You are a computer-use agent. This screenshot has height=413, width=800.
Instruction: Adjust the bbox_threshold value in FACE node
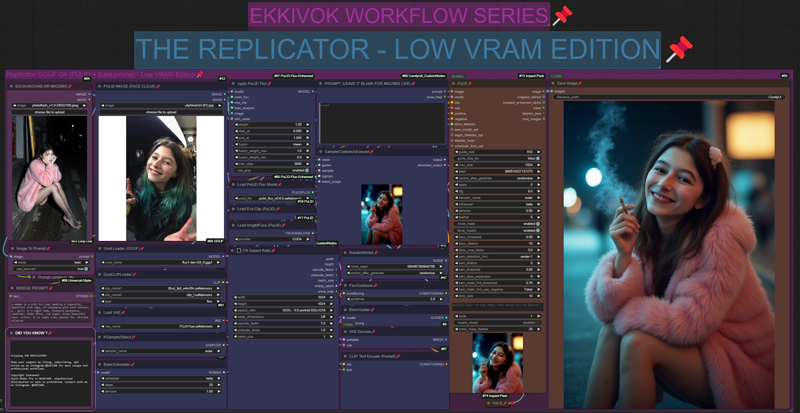point(497,237)
